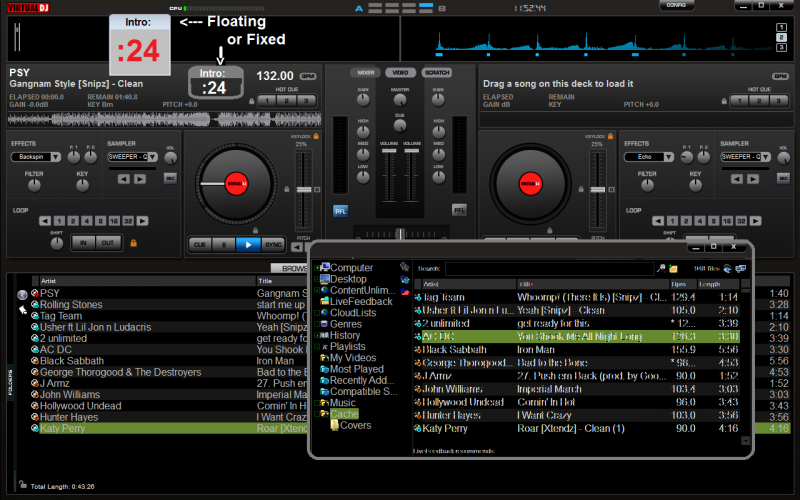
Task: Click loop lengthen arrow on left deck
Action: click(x=142, y=221)
